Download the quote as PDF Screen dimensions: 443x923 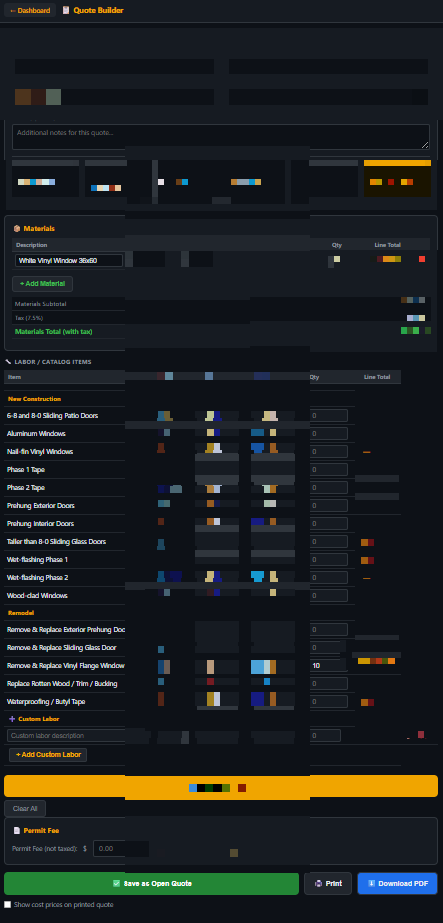pos(397,884)
